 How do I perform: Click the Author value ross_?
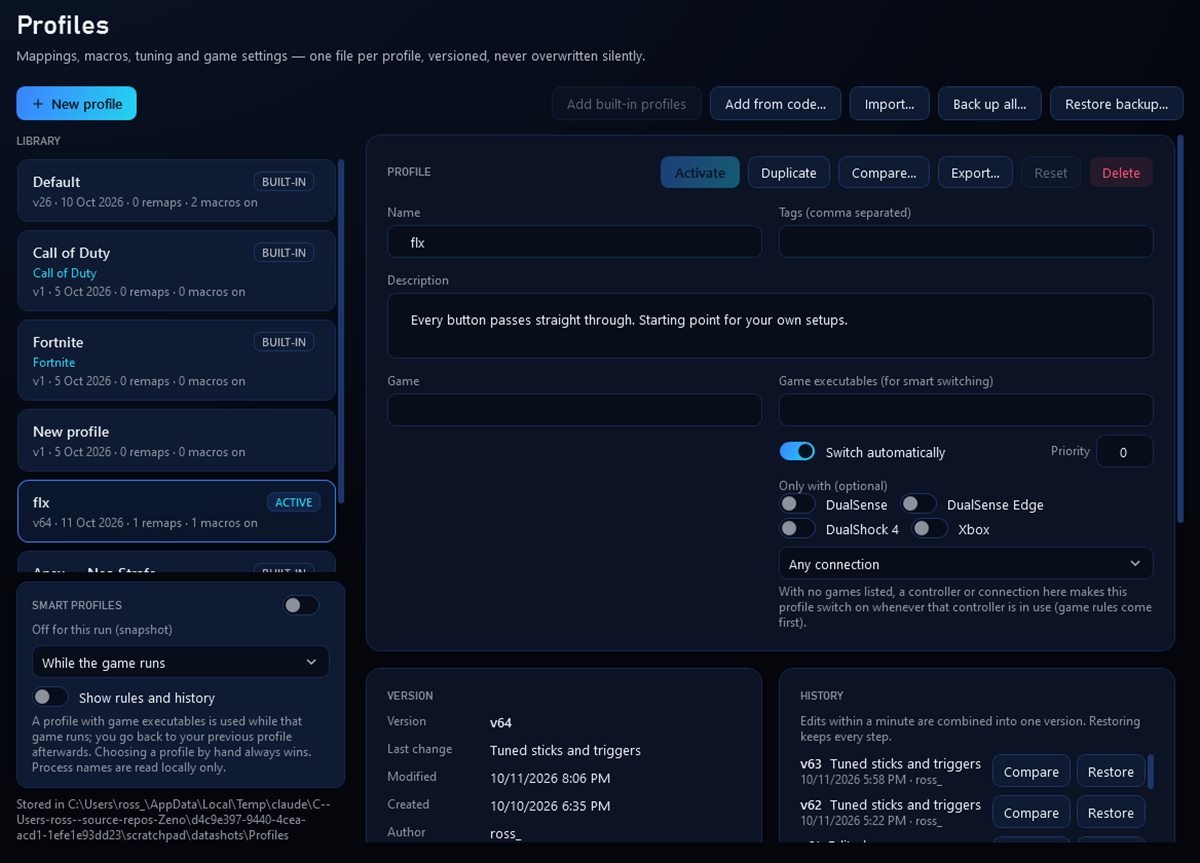tap(506, 833)
